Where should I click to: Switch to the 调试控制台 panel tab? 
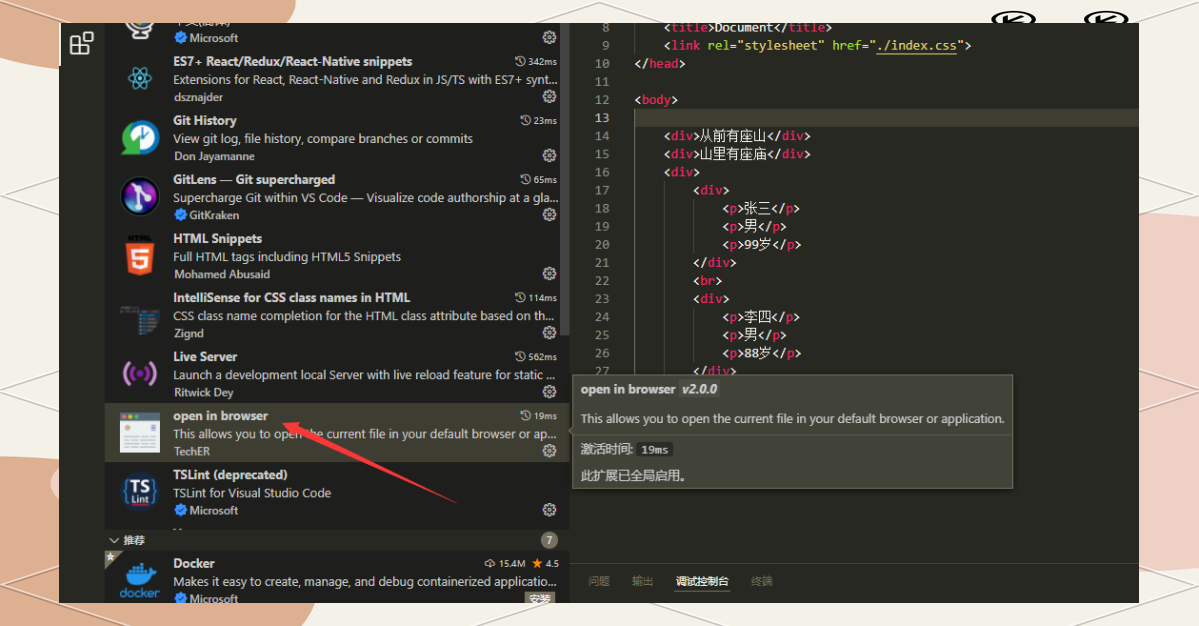click(702, 581)
